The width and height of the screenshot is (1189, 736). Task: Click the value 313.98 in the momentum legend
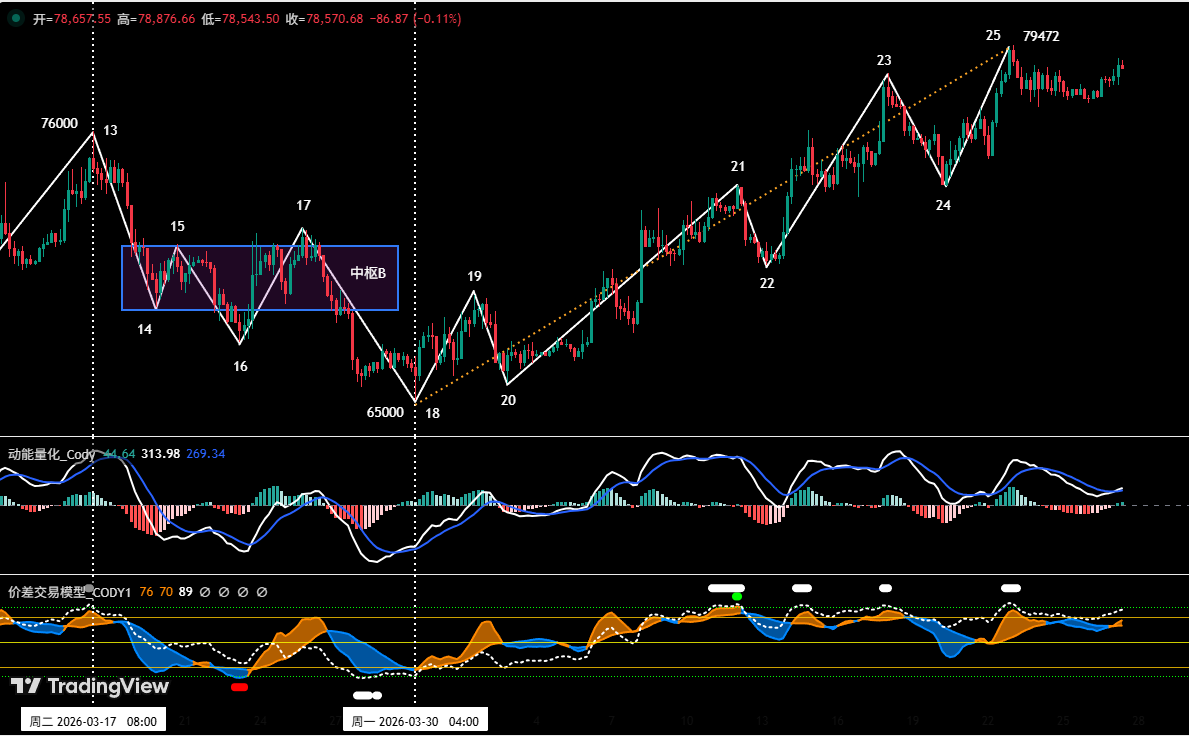tap(163, 453)
